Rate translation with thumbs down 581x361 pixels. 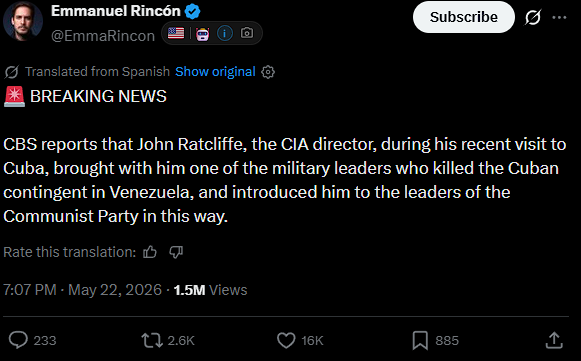[x=176, y=252]
